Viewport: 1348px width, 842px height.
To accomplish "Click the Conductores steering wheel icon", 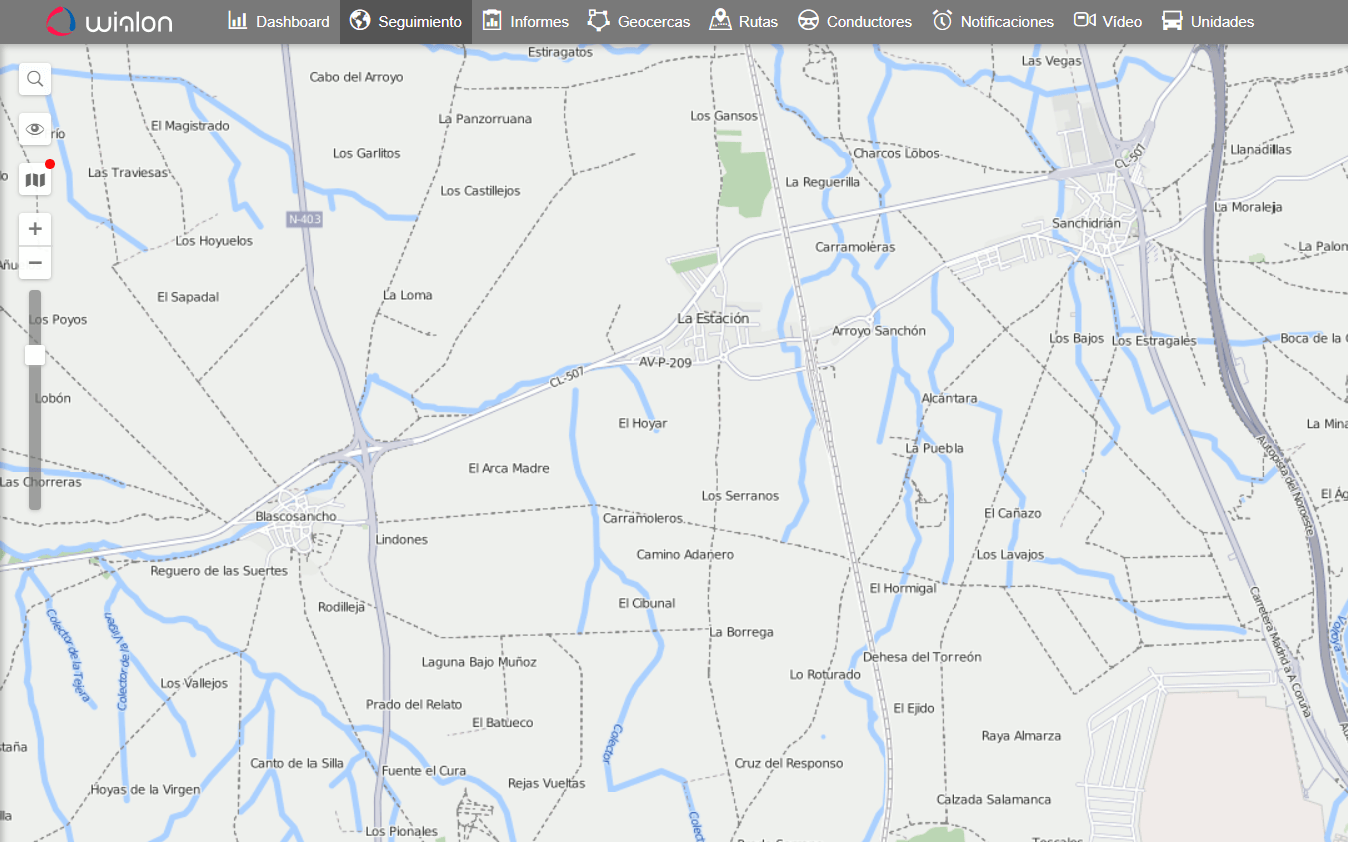I will [x=808, y=21].
